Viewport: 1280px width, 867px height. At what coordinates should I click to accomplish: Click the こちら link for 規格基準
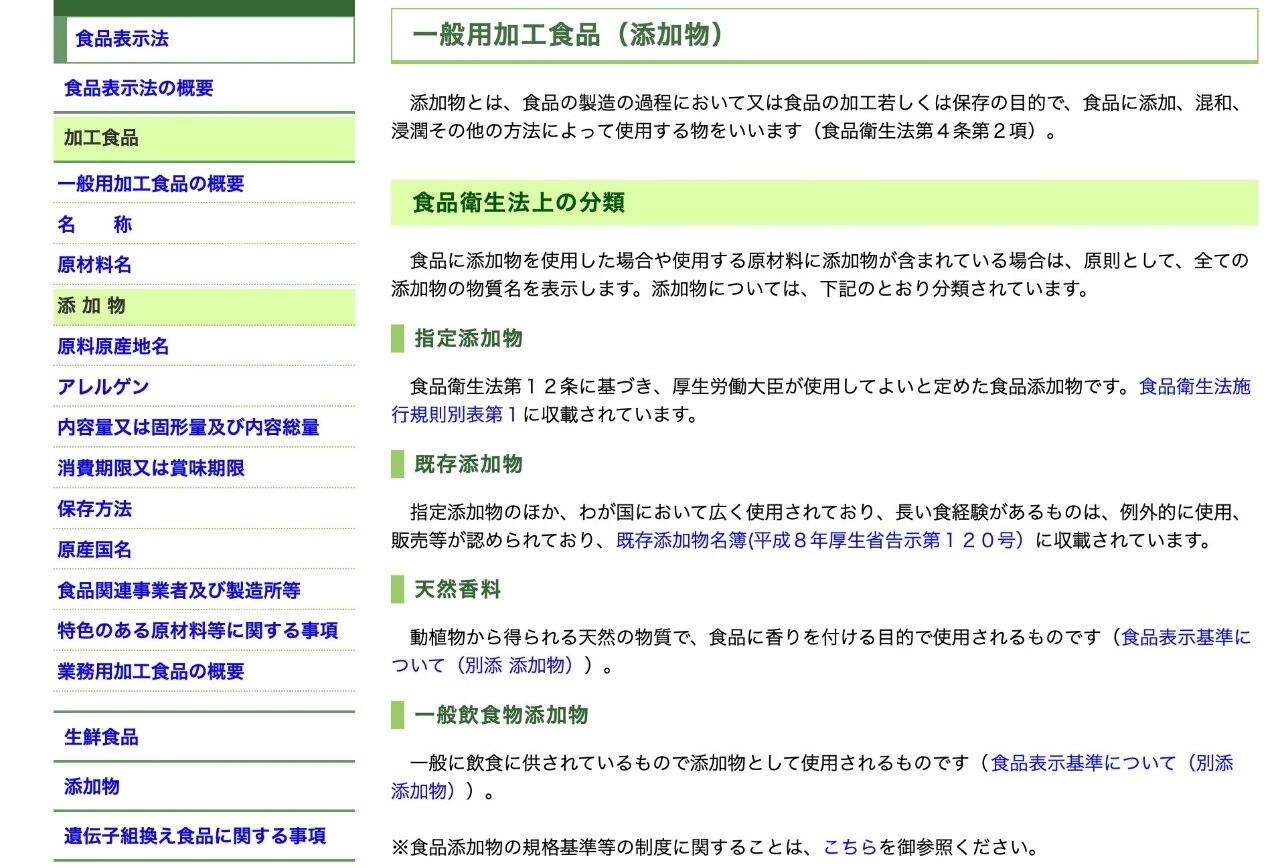(849, 847)
